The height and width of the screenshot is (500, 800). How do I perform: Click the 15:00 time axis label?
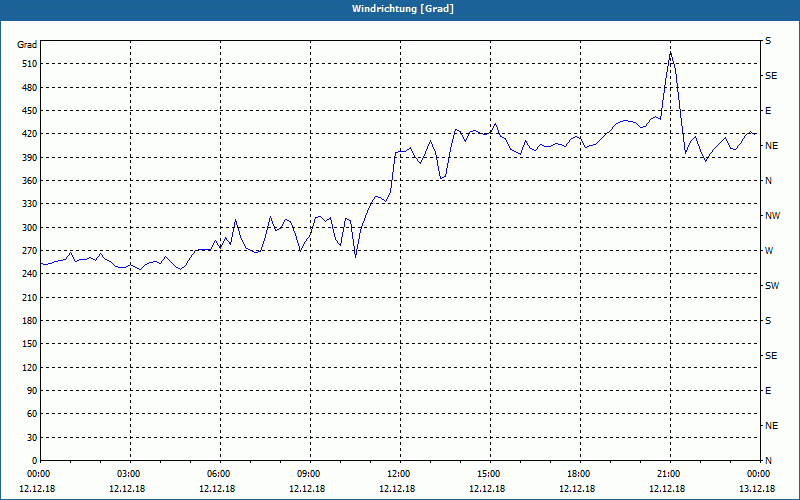click(490, 474)
